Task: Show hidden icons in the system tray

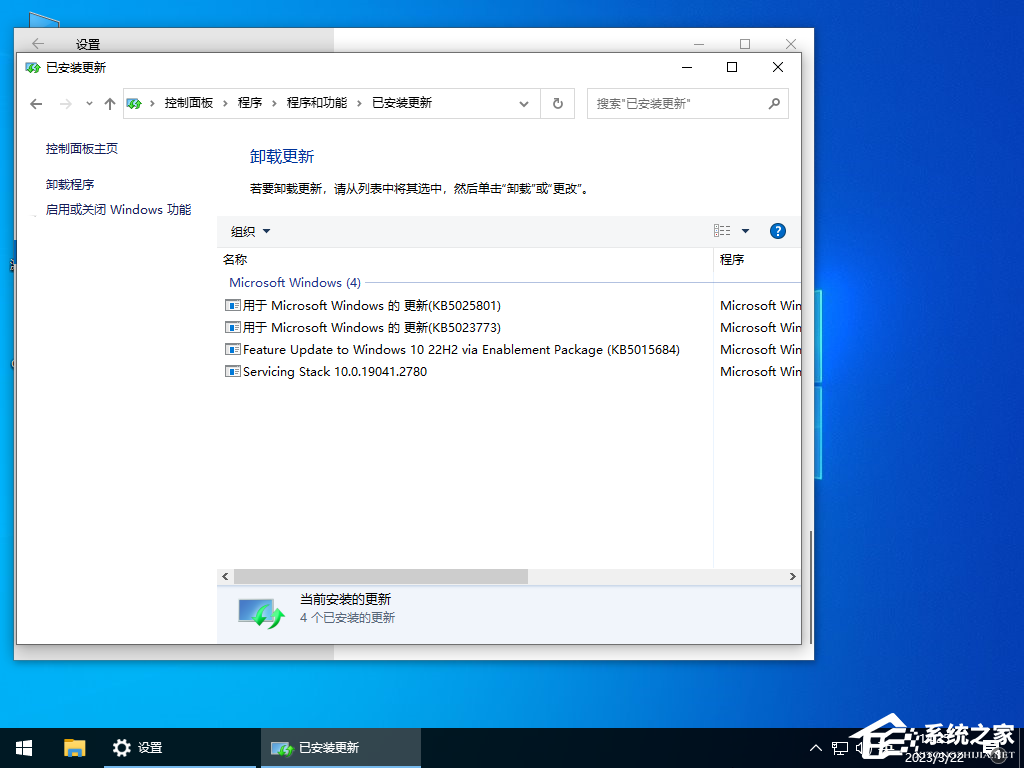Action: 815,747
